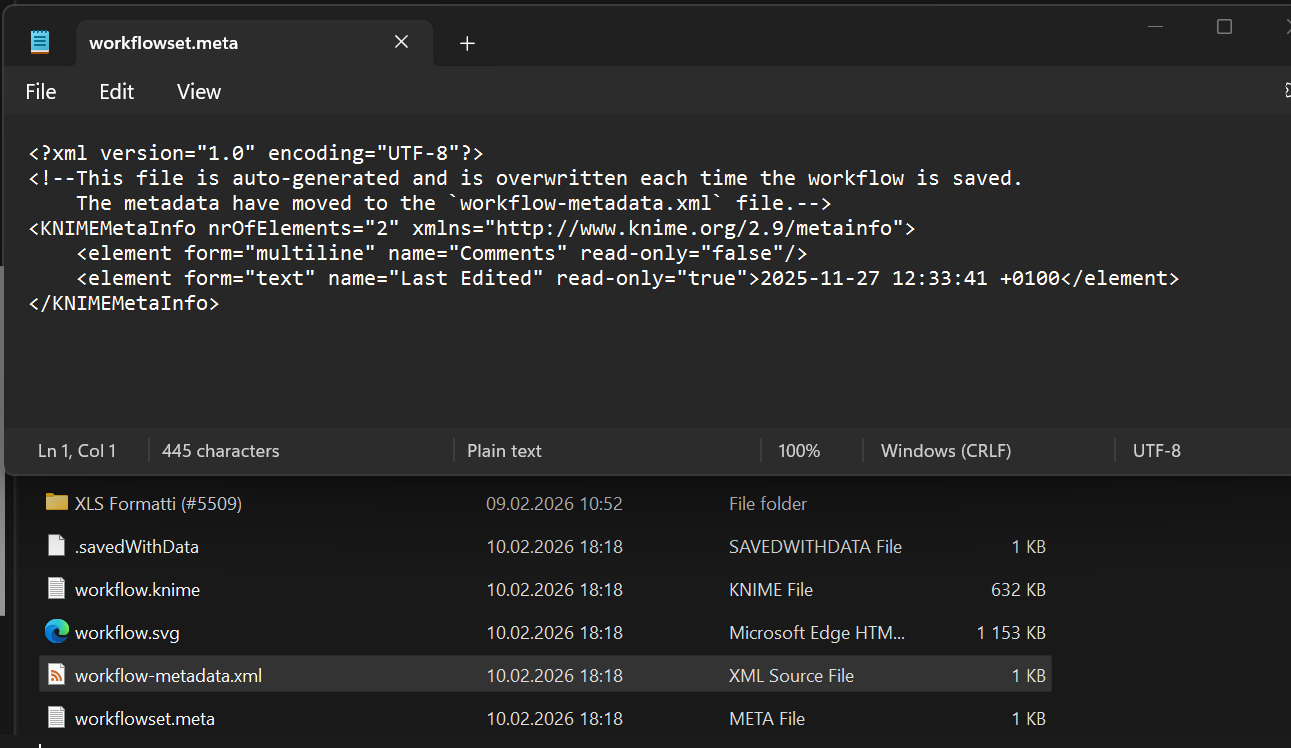
Task: Click the UTF-8 encoding indicator
Action: tap(1156, 451)
